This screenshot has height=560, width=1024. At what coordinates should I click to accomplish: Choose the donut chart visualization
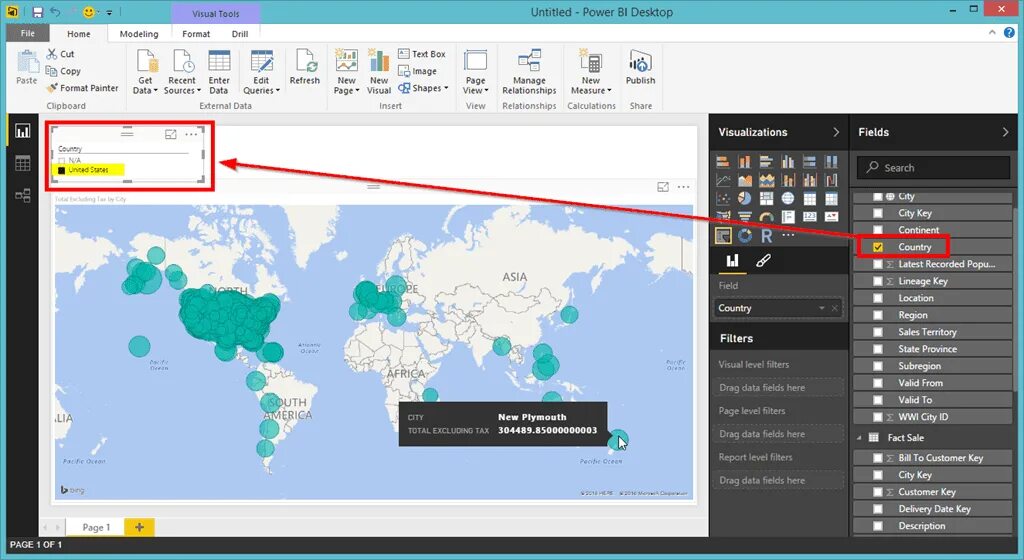pyautogui.click(x=744, y=236)
